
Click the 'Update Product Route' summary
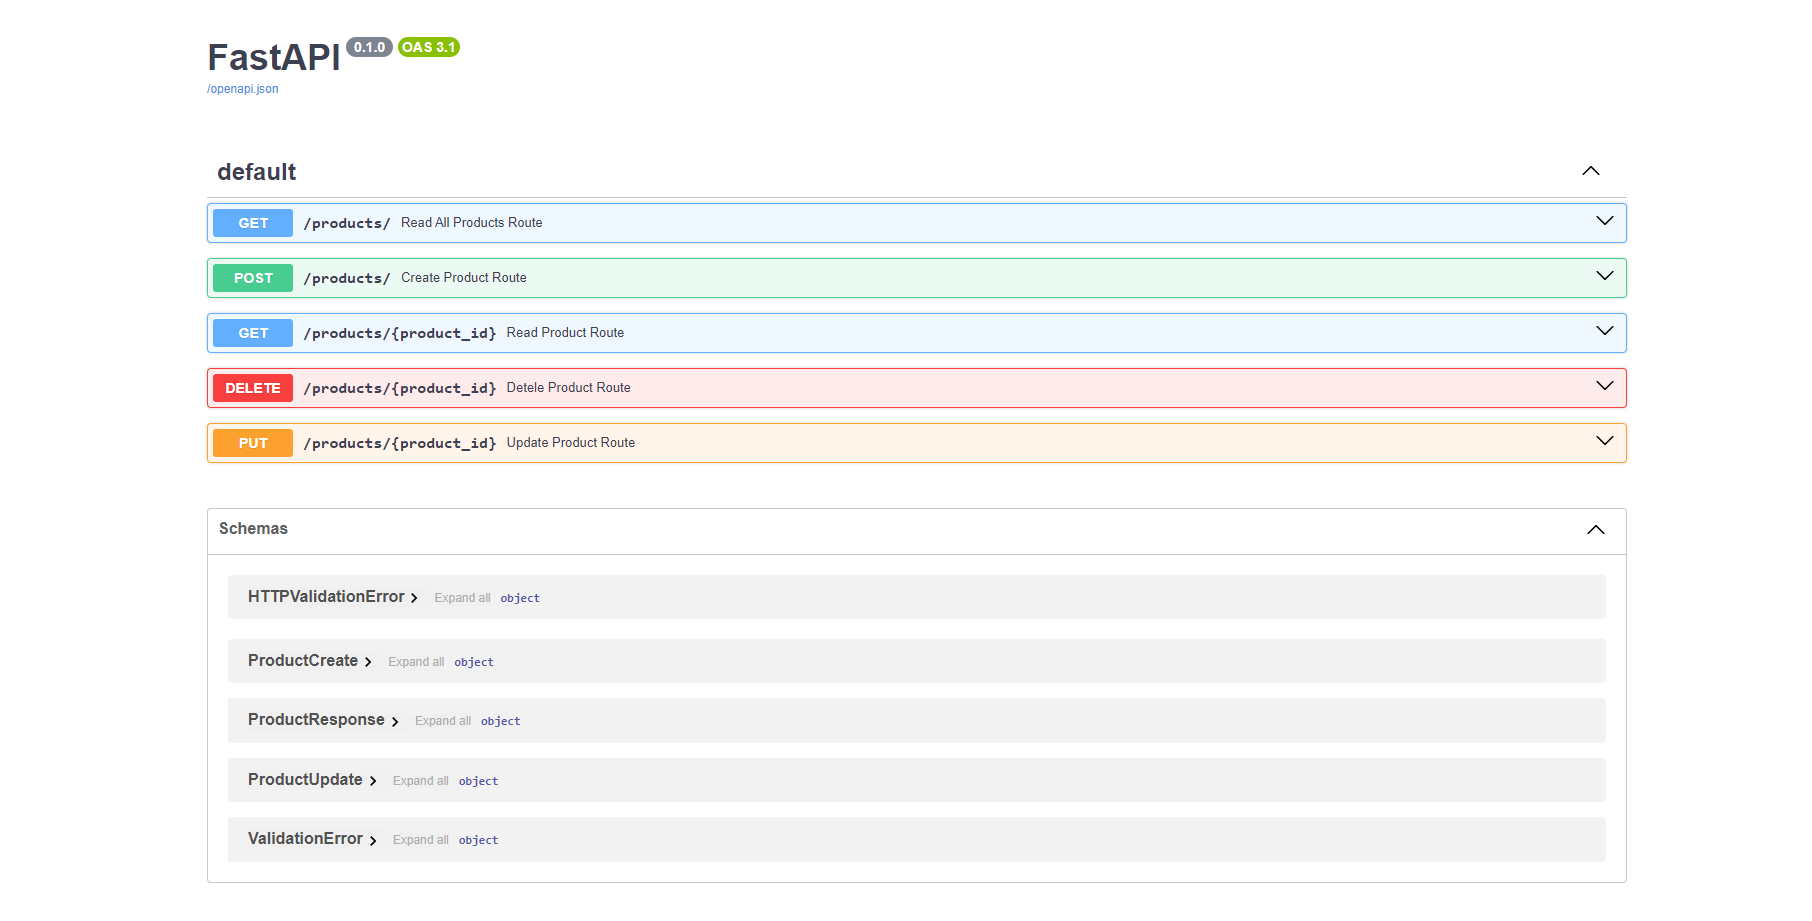pyautogui.click(x=571, y=443)
